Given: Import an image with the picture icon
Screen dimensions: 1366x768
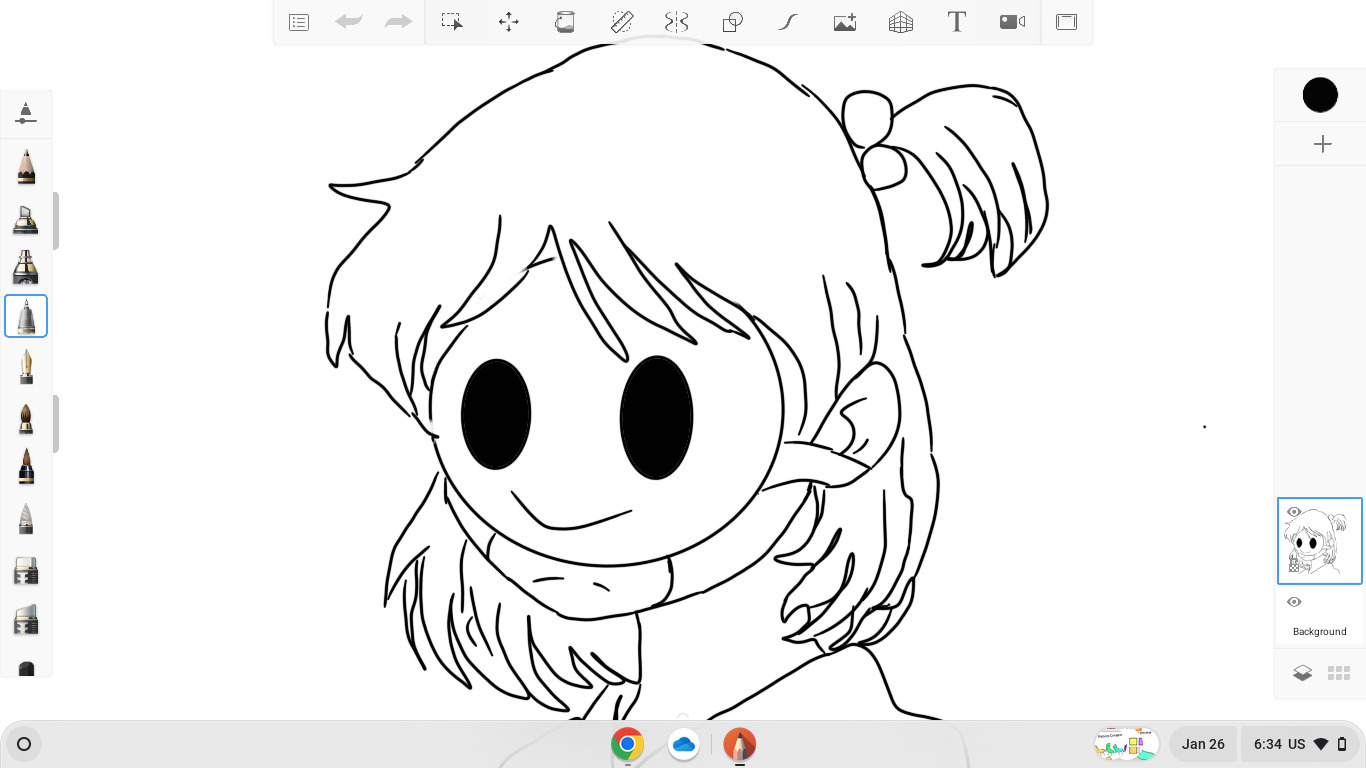Looking at the screenshot, I should (x=845, y=22).
